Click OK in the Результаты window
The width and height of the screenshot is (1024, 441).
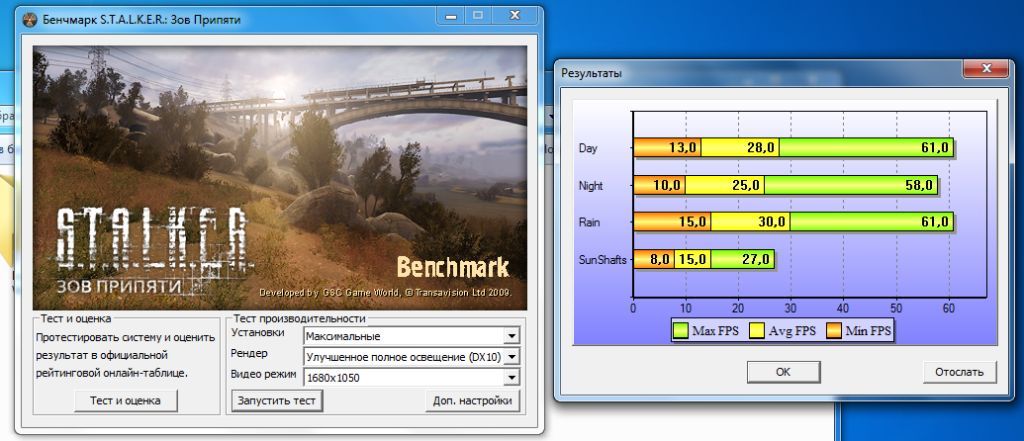point(784,372)
